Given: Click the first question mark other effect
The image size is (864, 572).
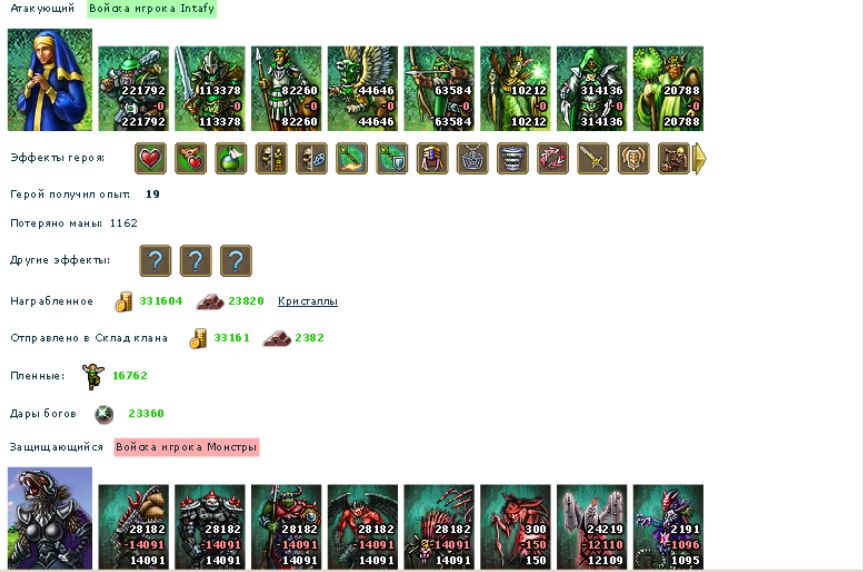Looking at the screenshot, I should 155,261.
